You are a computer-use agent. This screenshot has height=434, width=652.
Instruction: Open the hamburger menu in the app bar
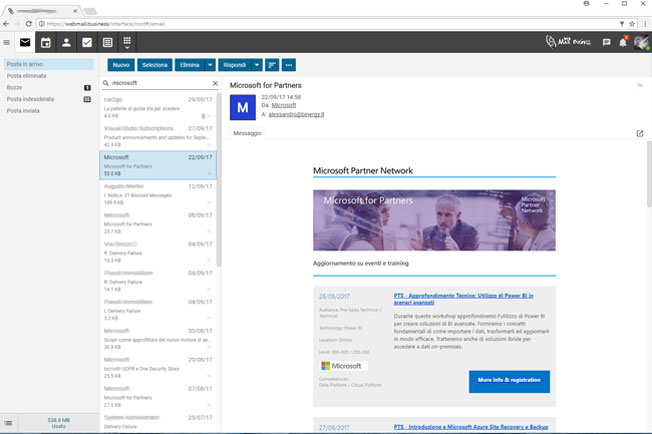(6, 42)
